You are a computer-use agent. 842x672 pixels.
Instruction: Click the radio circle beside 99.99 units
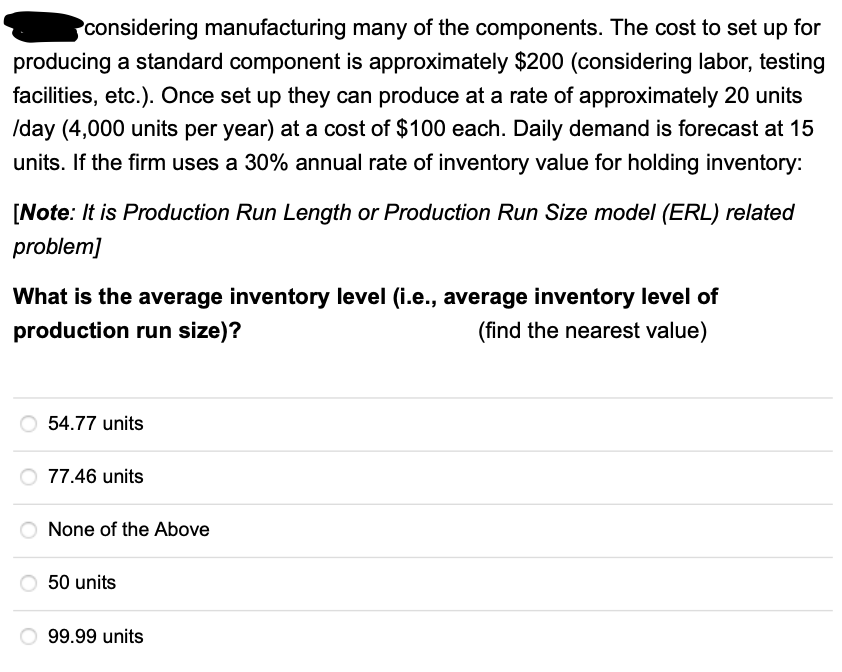point(27,633)
